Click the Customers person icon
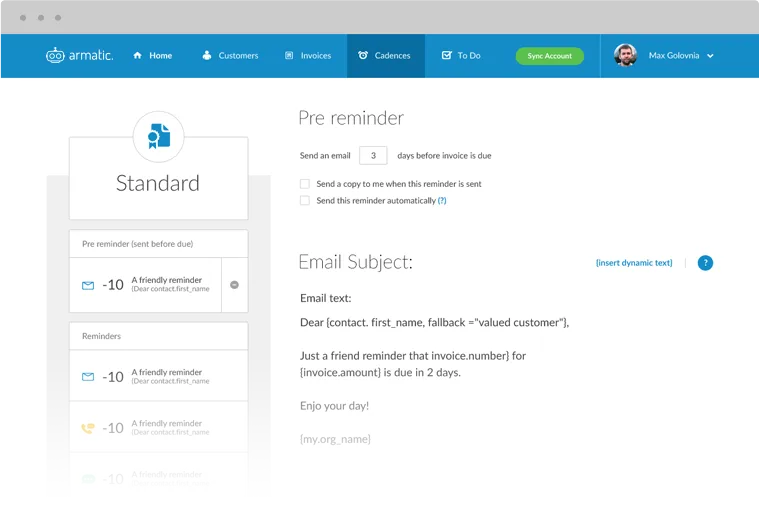759x520 pixels. [x=207, y=55]
